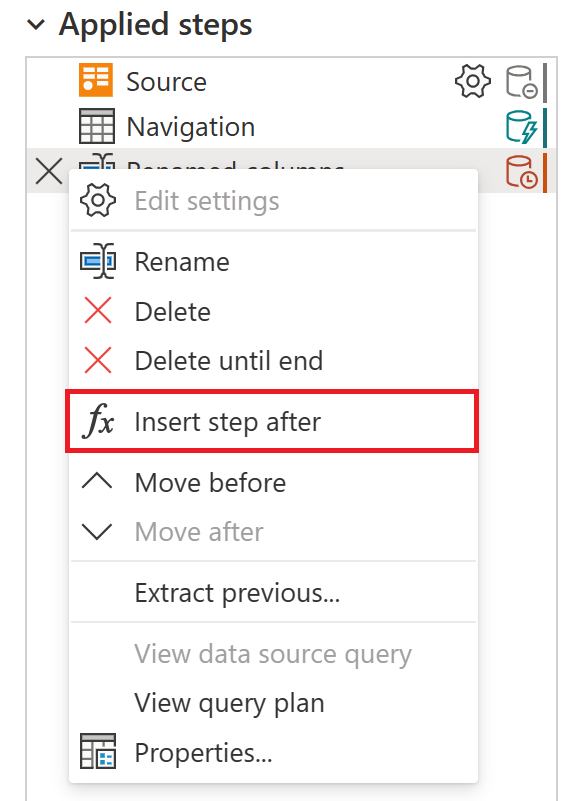581x801 pixels.
Task: Click the Move after downward chevron
Action: tap(98, 532)
